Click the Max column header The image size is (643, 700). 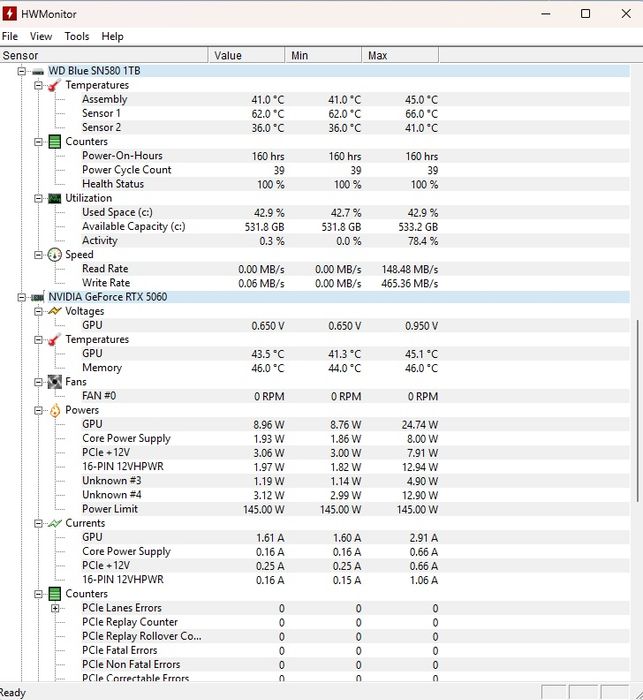point(400,55)
